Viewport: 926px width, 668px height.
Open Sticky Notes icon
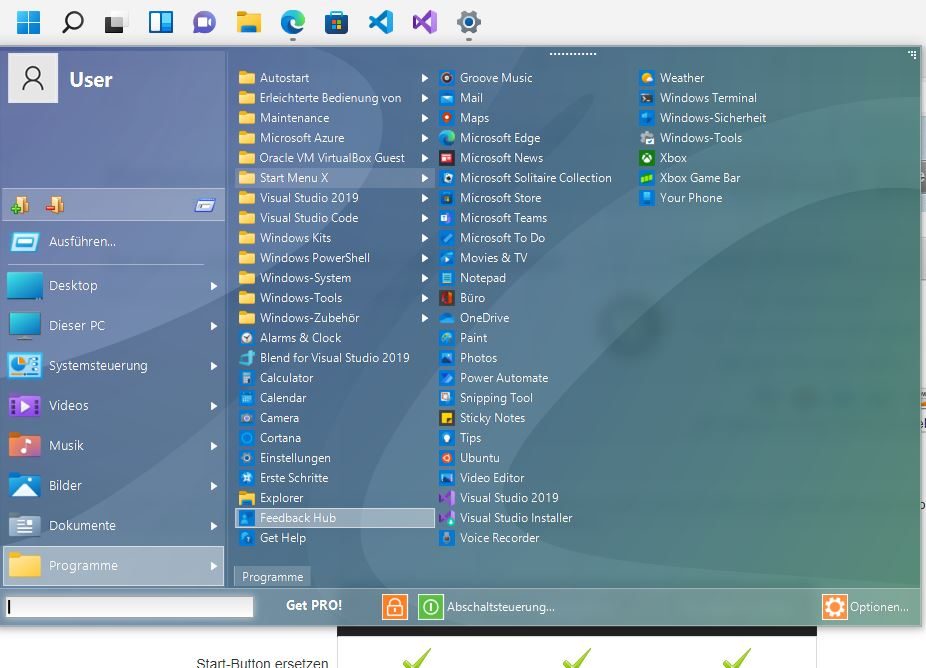click(x=447, y=418)
